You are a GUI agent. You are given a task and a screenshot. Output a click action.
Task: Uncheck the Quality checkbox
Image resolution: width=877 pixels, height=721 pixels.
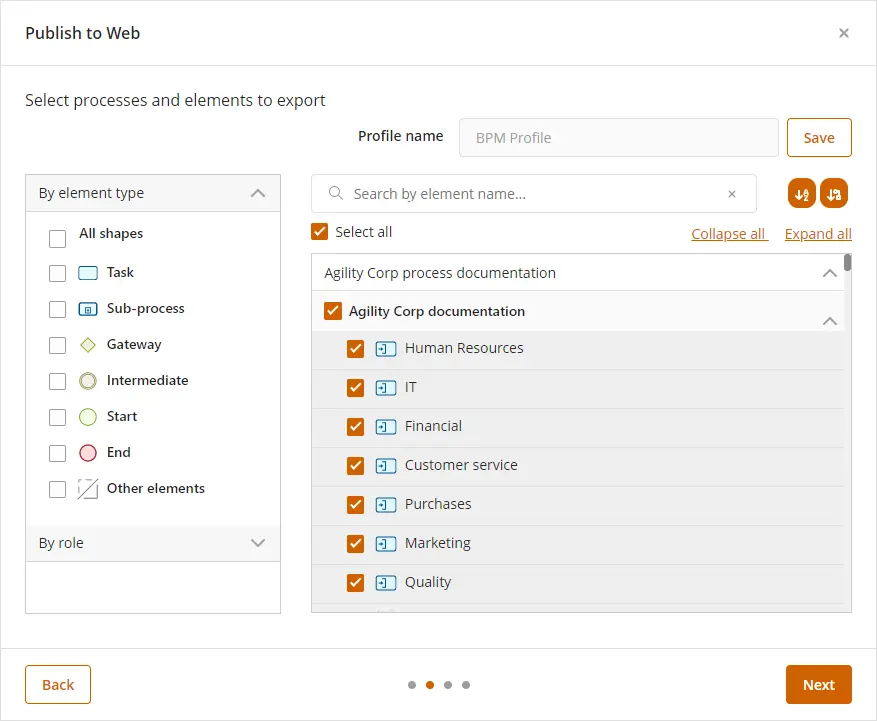pyautogui.click(x=355, y=583)
